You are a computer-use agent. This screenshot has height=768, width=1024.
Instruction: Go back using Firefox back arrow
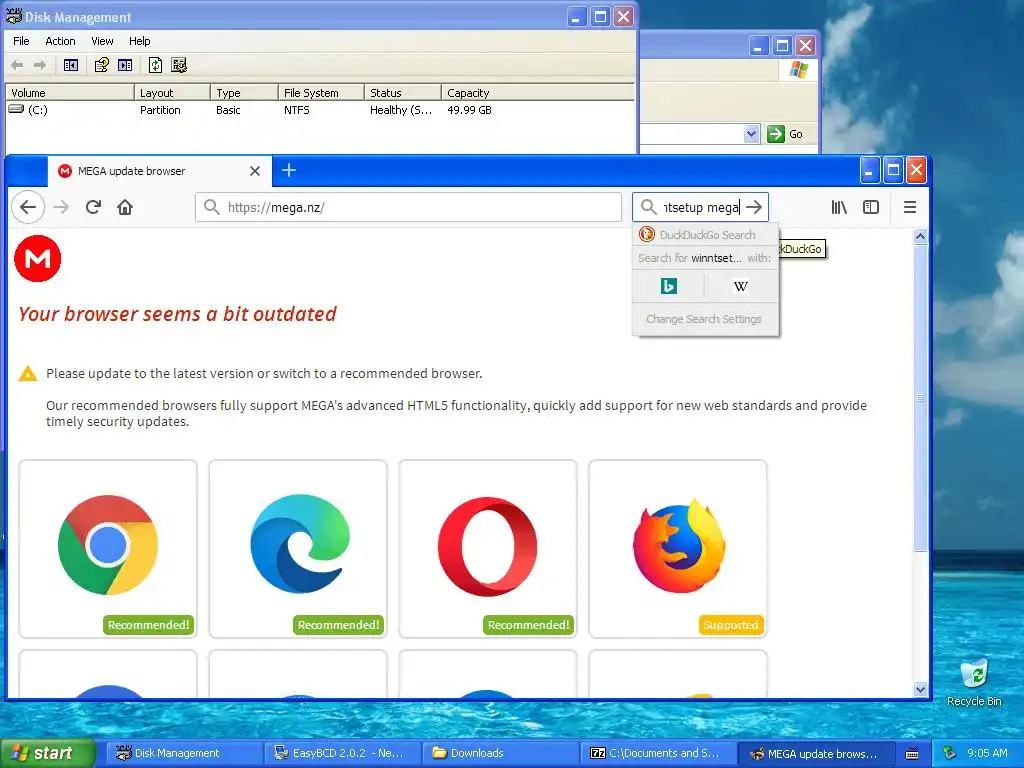pyautogui.click(x=28, y=208)
